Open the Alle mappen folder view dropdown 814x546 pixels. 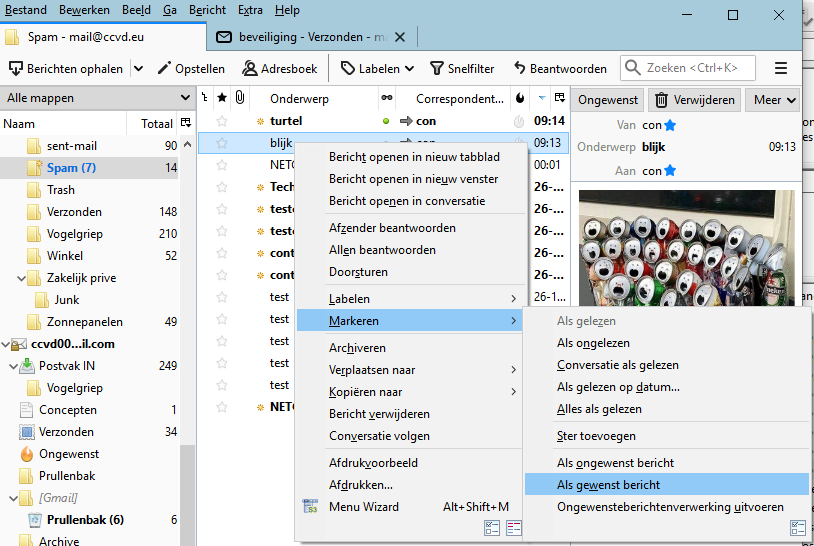[185, 98]
